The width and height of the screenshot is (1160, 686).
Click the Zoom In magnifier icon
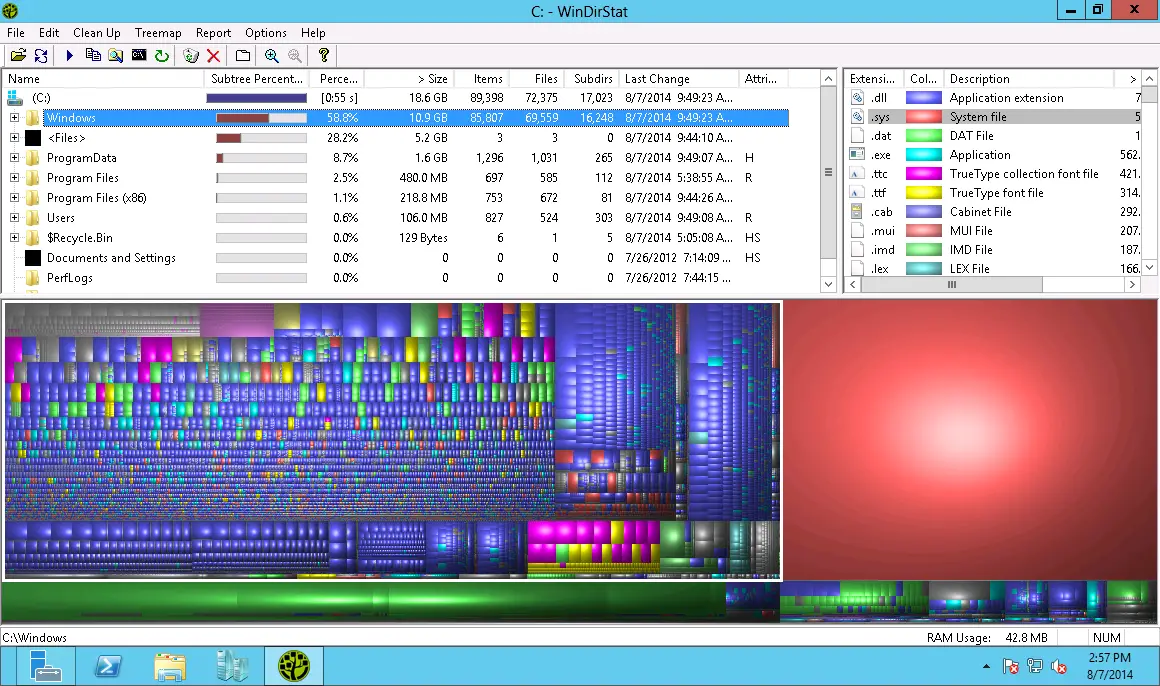tap(272, 56)
